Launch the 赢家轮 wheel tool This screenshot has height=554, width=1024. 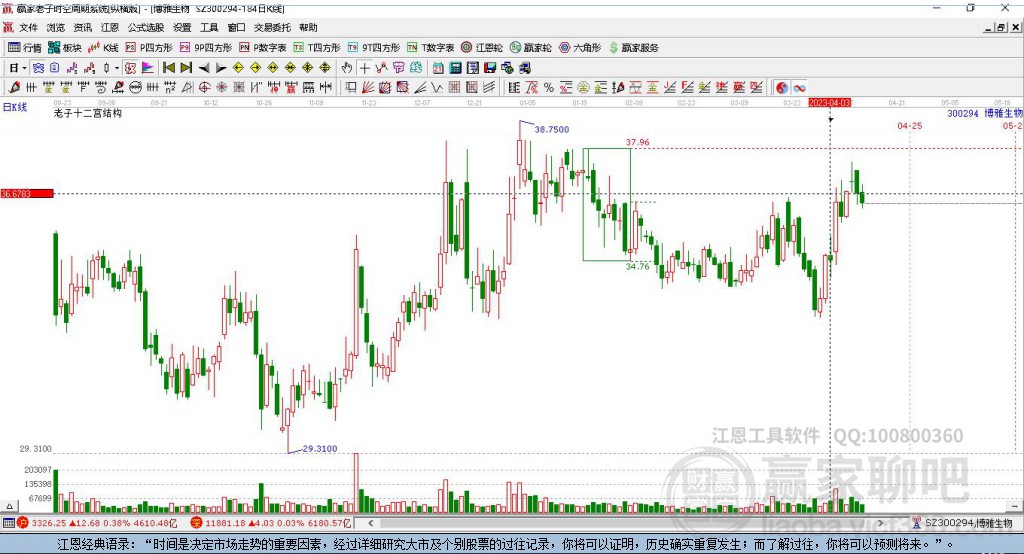531,48
